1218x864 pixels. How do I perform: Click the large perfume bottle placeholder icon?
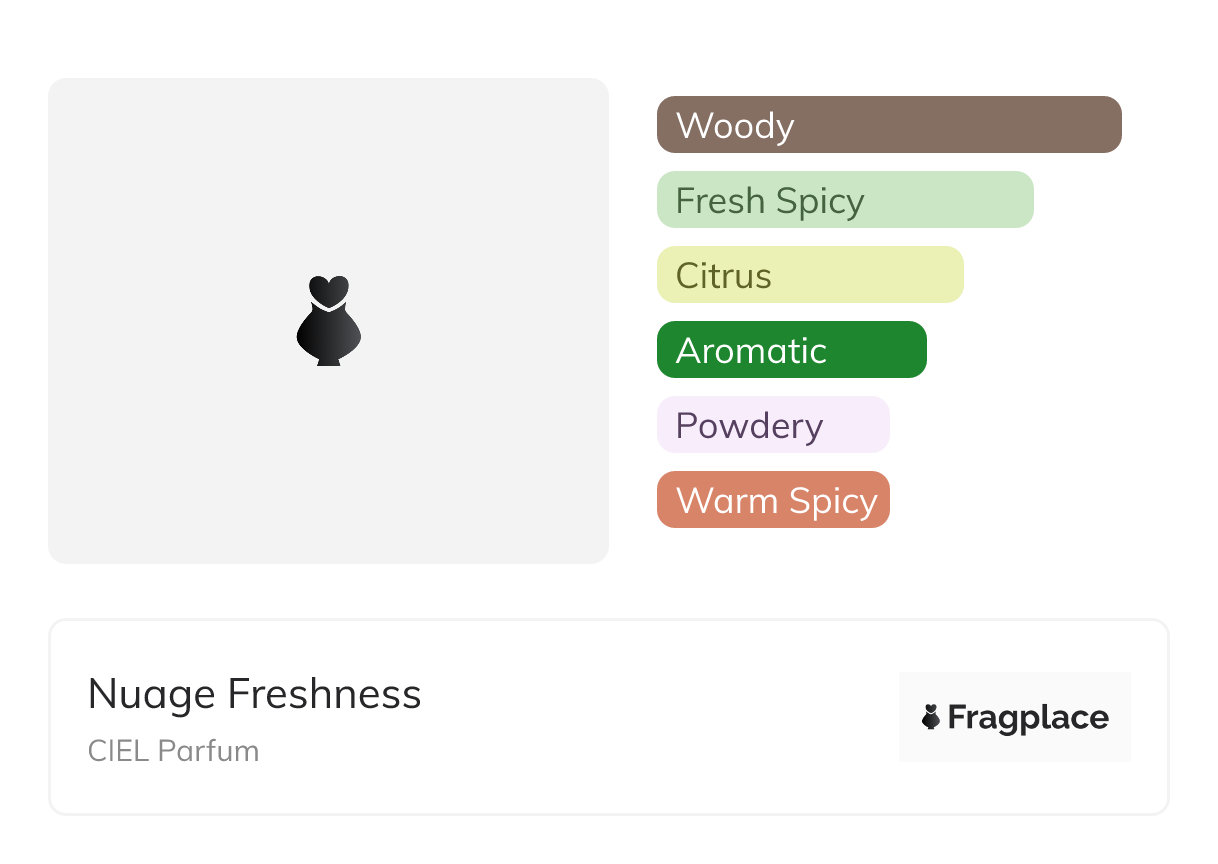(328, 322)
